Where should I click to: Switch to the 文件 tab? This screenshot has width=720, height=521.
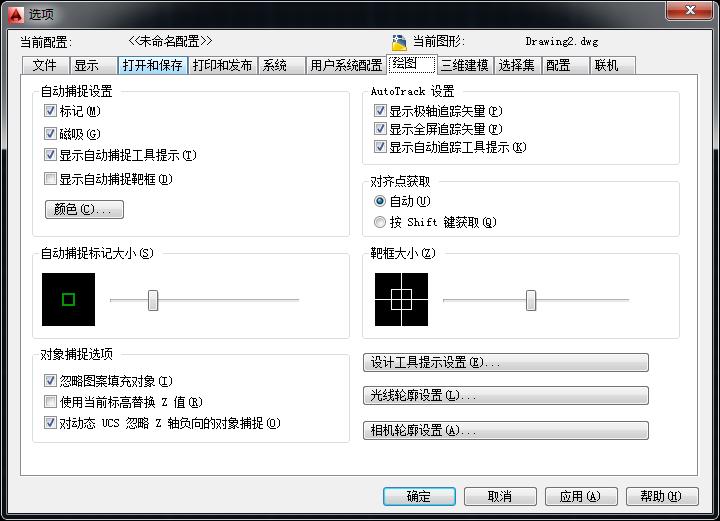(x=45, y=65)
